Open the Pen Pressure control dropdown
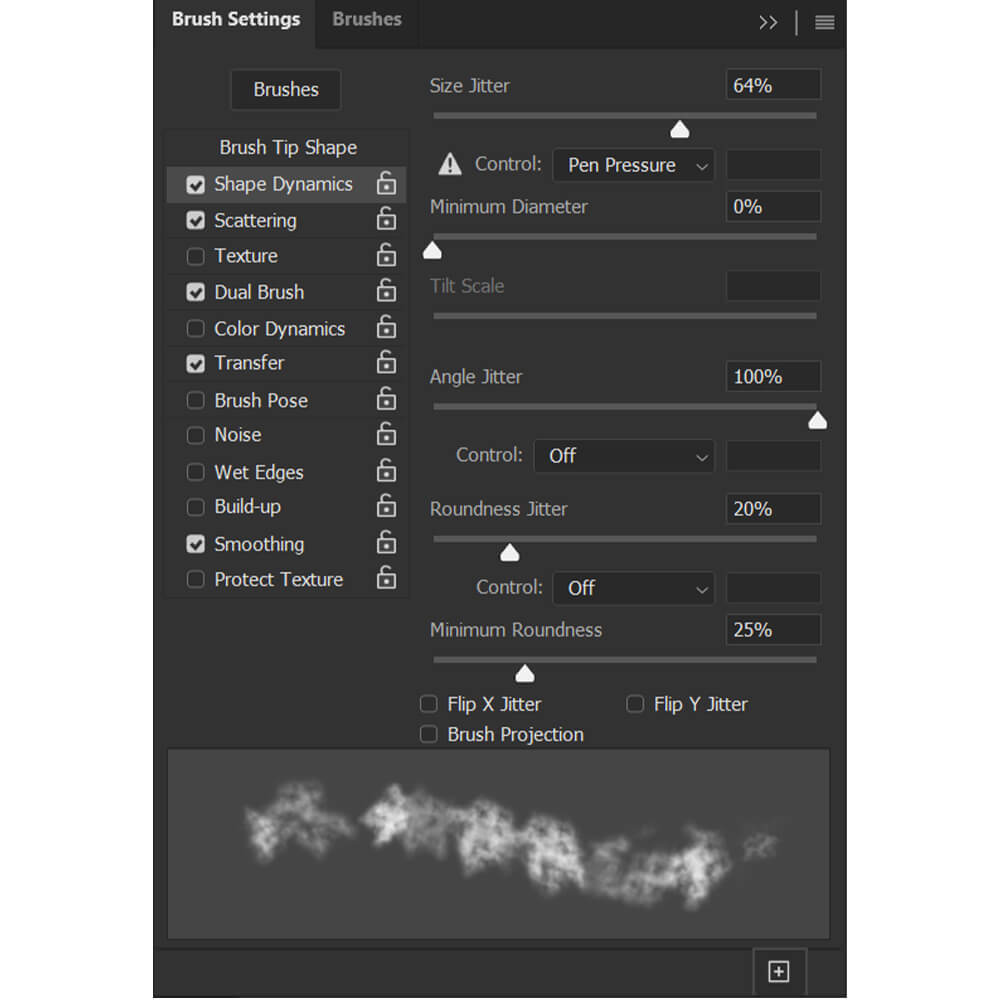1000x1000 pixels. [633, 165]
